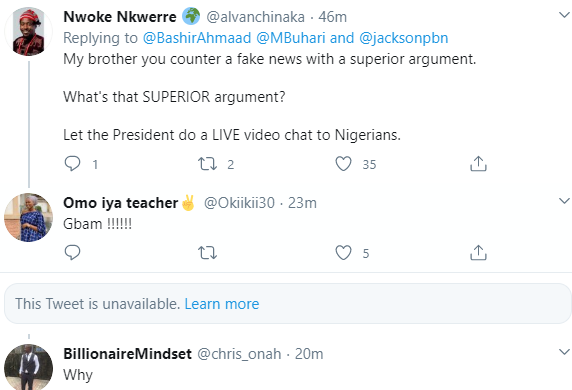Share Omo iya teacher's tweet

click(x=478, y=252)
